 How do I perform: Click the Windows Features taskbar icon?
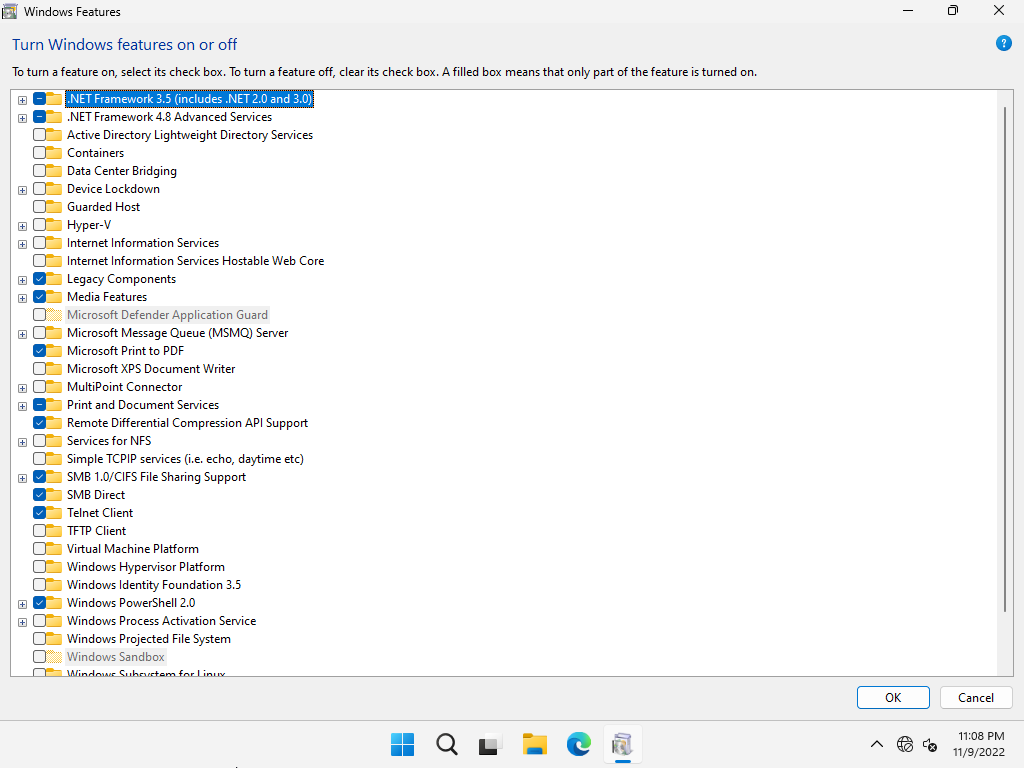coord(622,744)
